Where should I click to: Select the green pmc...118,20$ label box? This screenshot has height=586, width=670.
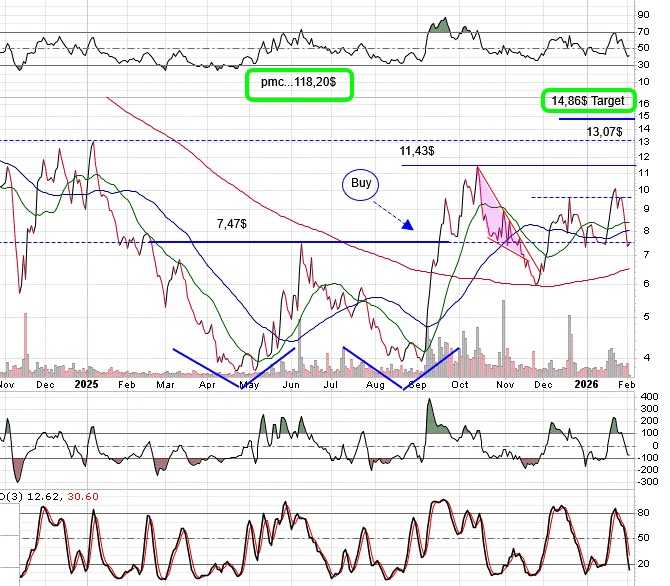(x=300, y=86)
